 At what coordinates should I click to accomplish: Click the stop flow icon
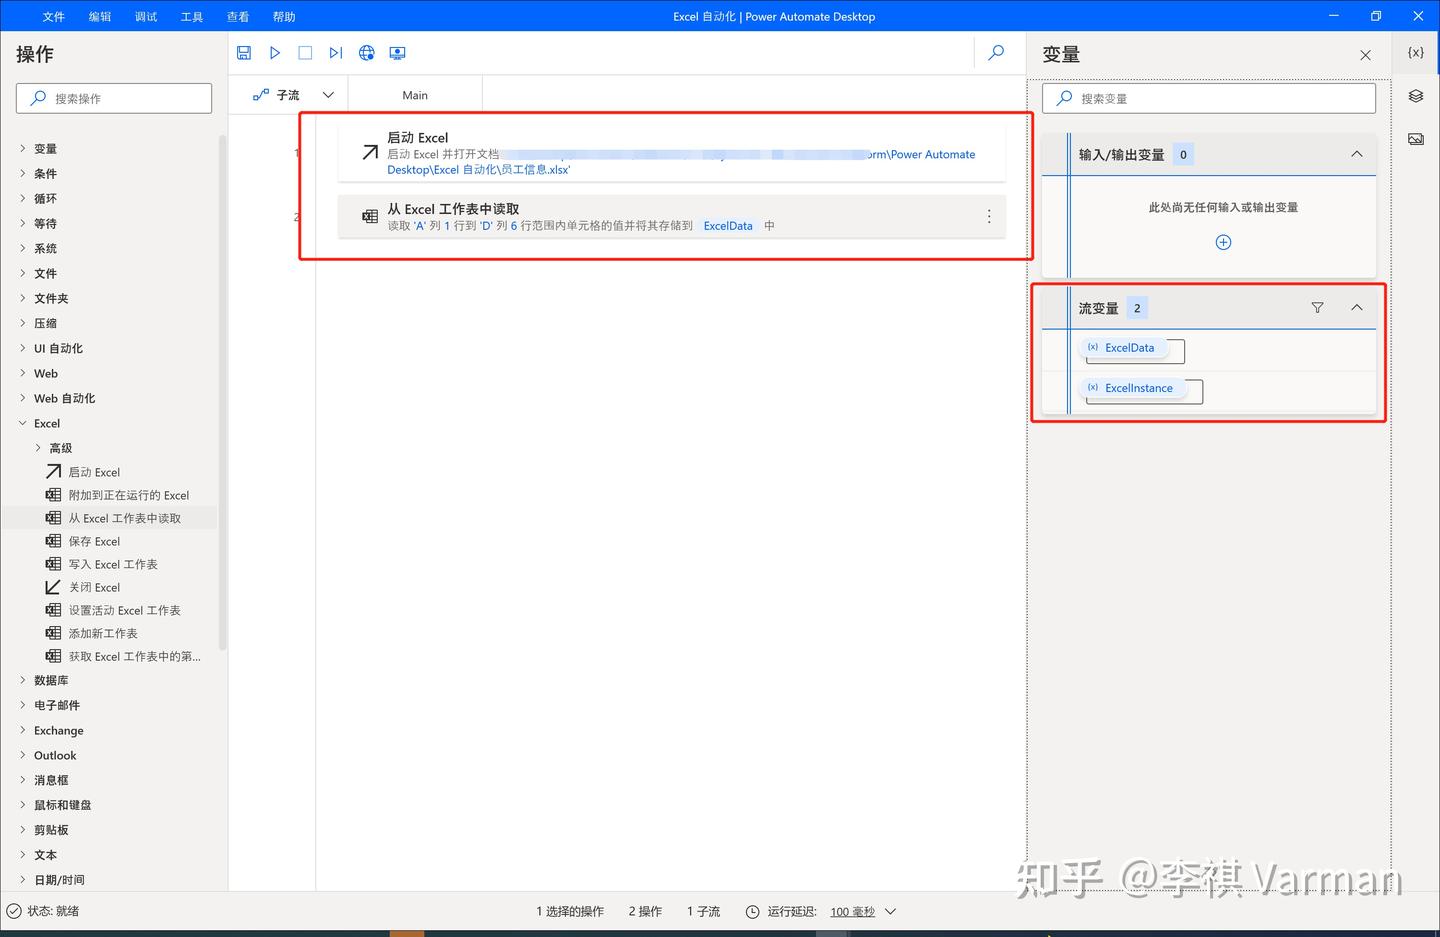pyautogui.click(x=305, y=52)
